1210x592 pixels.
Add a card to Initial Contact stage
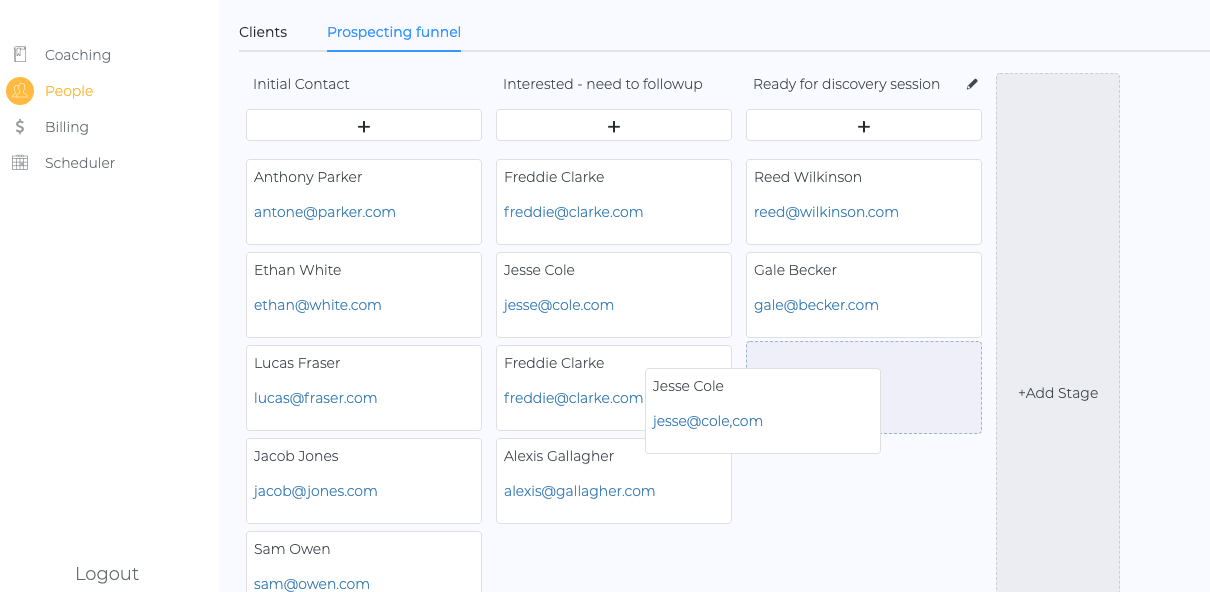coord(364,126)
